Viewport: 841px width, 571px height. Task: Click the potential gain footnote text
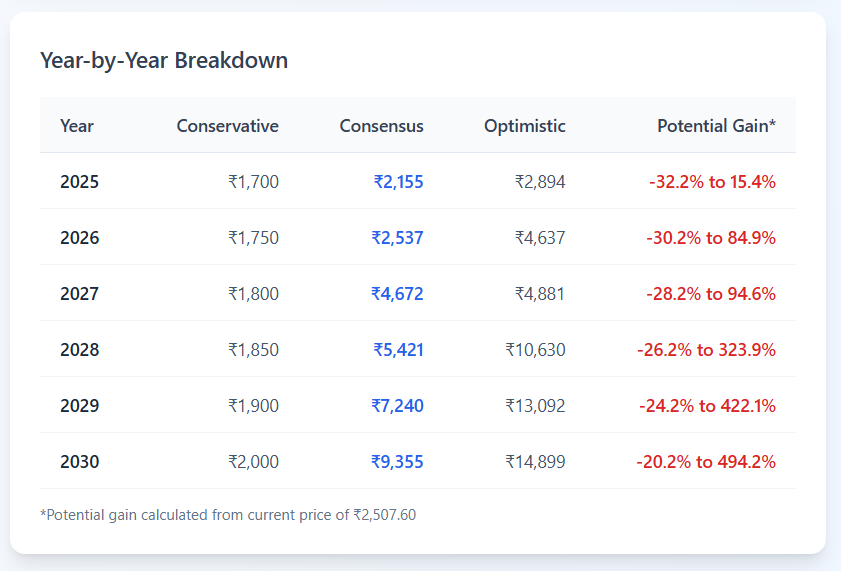228,515
